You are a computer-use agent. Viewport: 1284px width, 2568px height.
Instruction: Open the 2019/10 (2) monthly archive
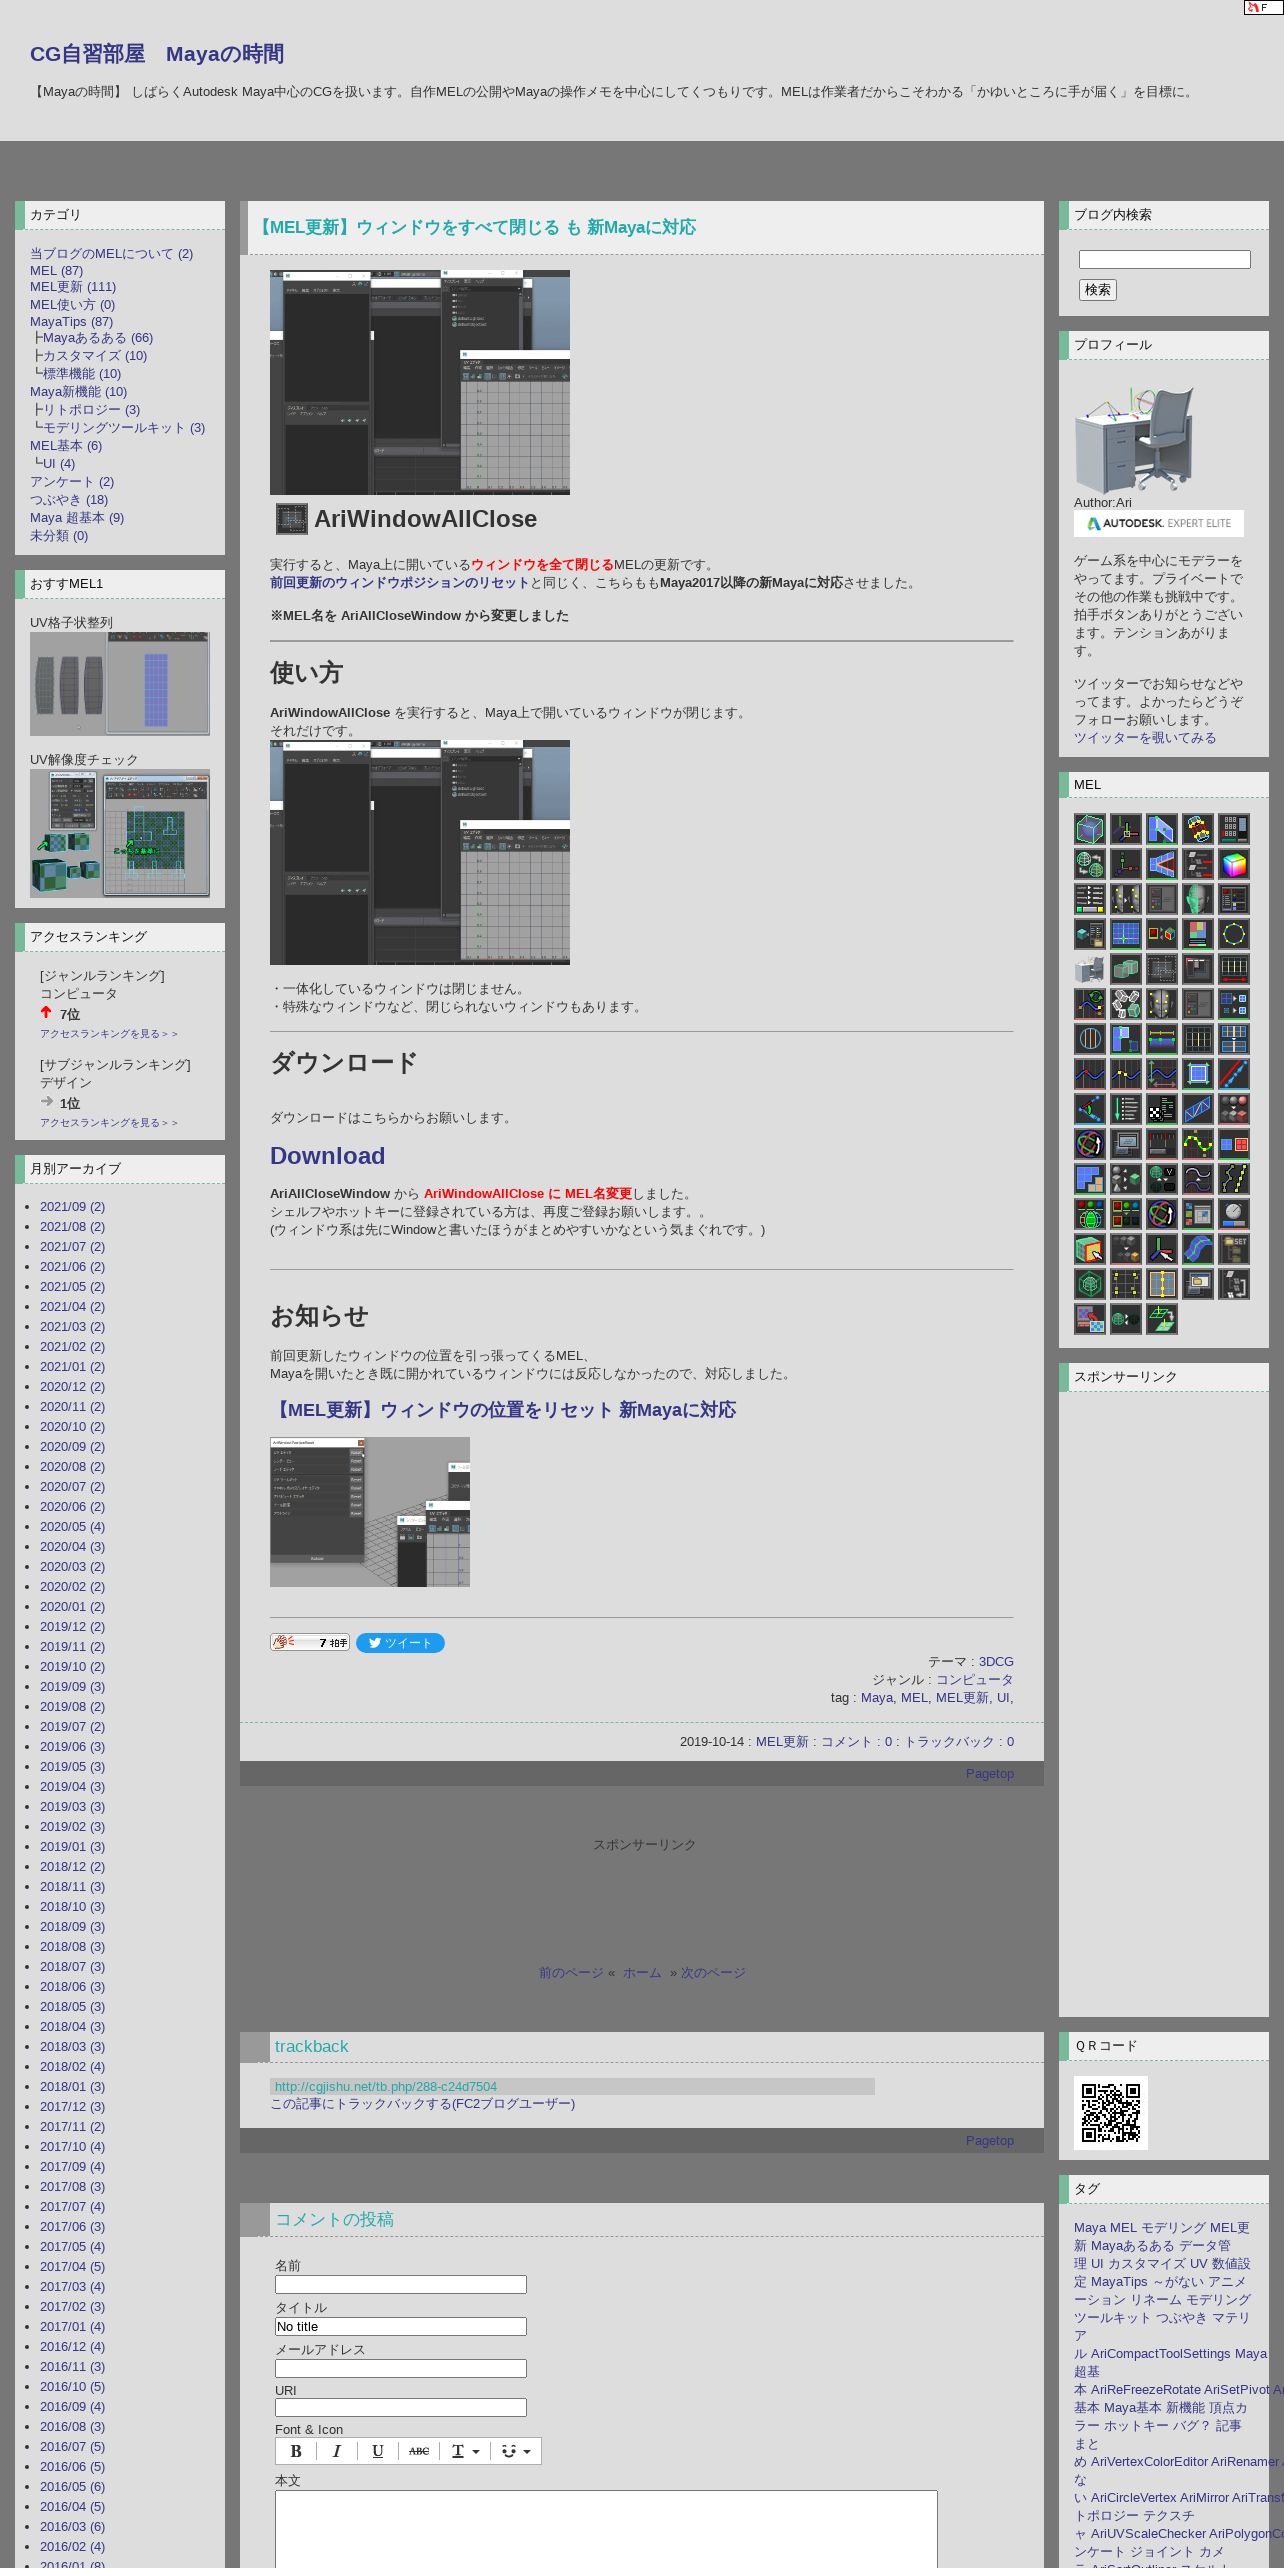click(72, 1667)
